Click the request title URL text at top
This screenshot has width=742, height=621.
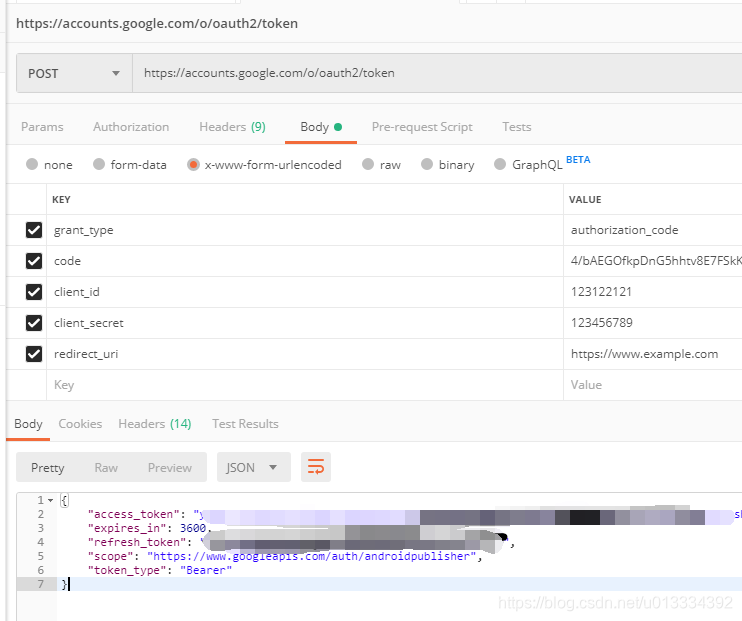click(157, 23)
